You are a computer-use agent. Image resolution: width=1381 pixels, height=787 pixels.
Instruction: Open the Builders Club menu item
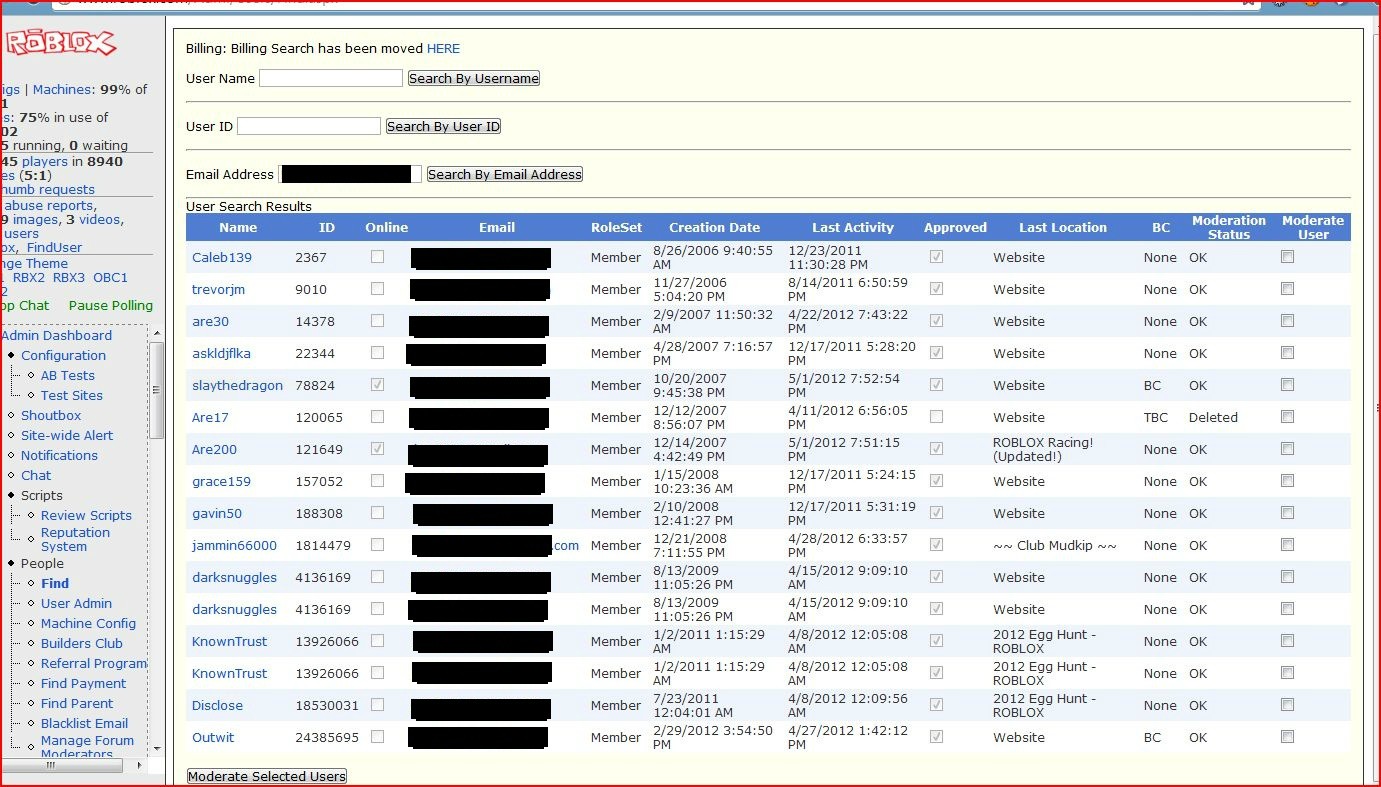point(81,643)
